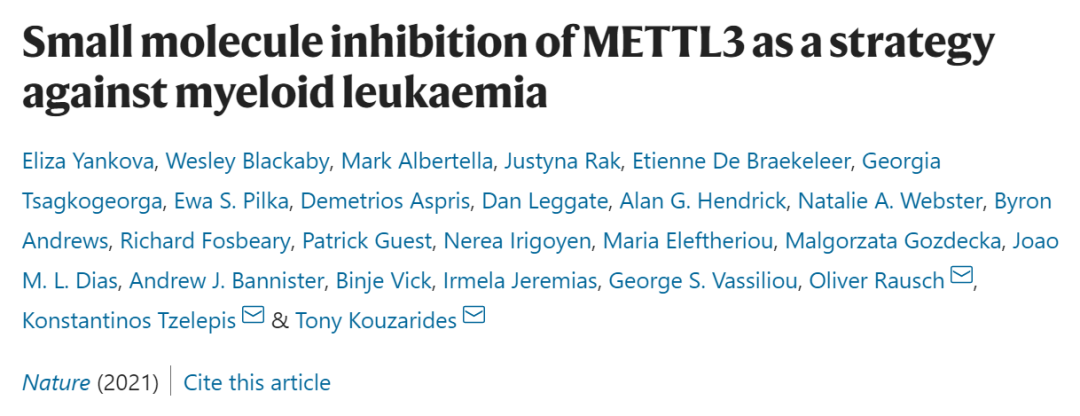1080x416 pixels.
Task: Open Tony Kouzarides author link
Action: pos(377,320)
